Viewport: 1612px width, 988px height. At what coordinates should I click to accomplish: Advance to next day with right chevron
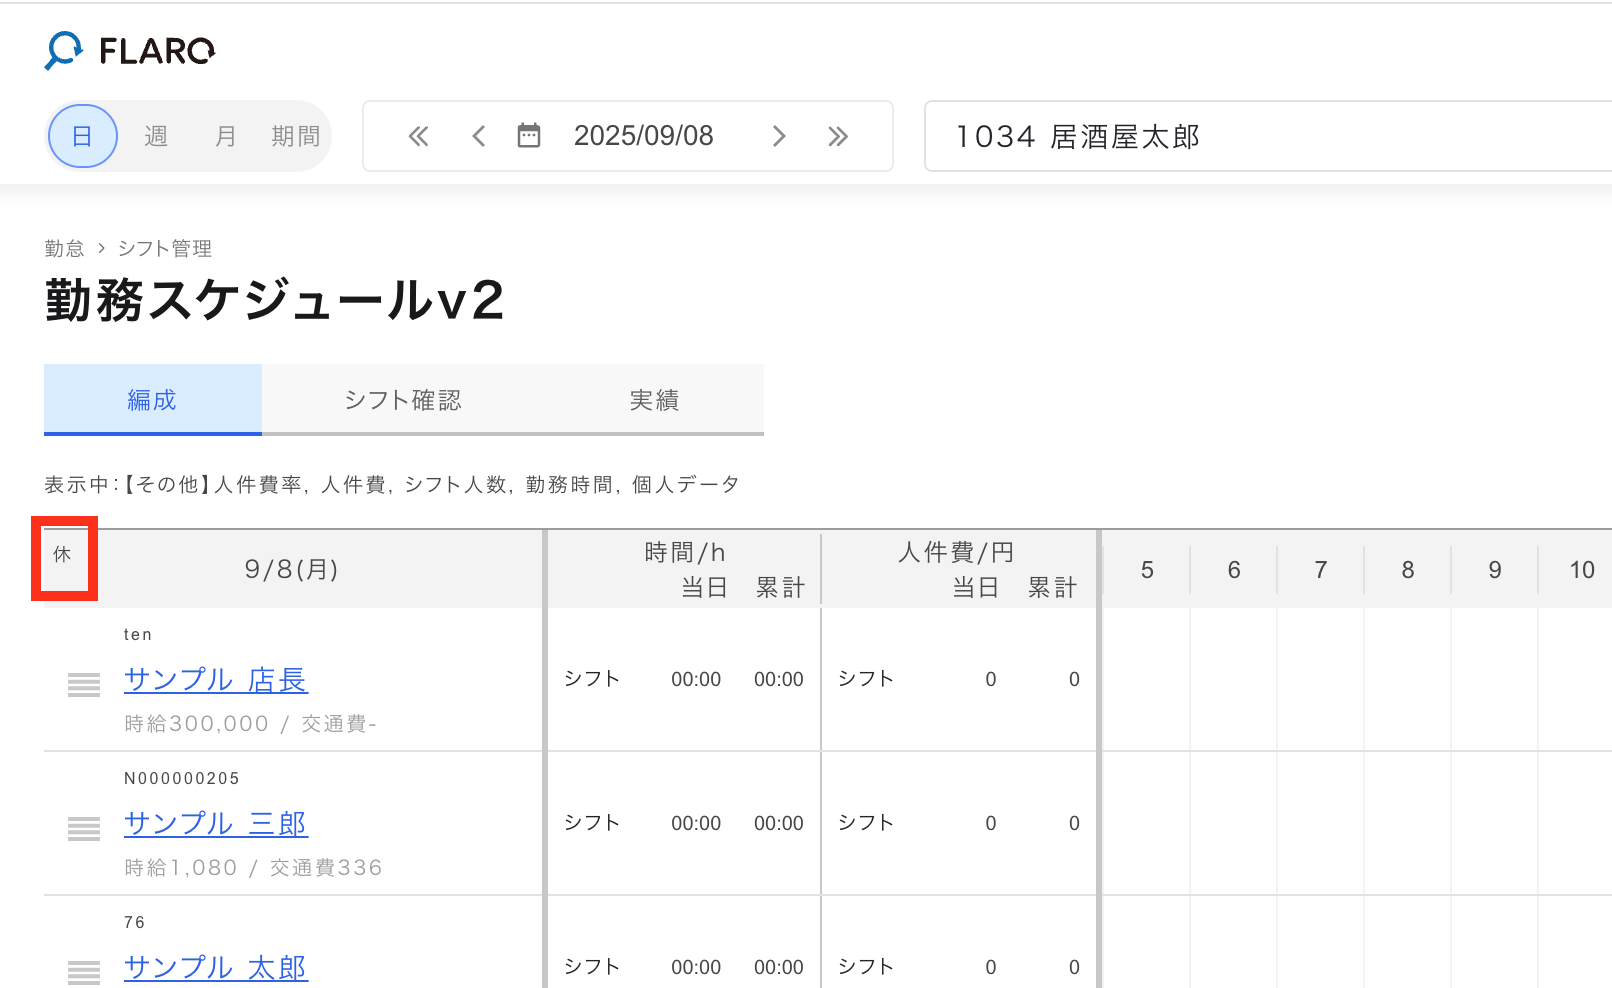779,136
